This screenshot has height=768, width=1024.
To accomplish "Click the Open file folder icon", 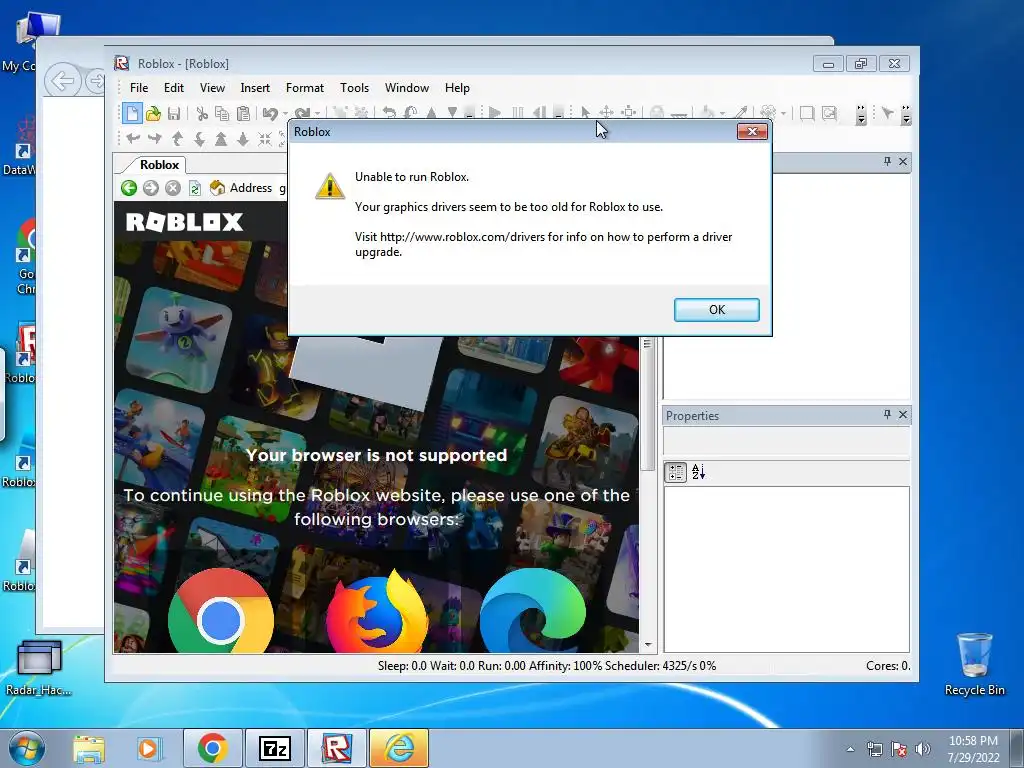I will (x=153, y=113).
